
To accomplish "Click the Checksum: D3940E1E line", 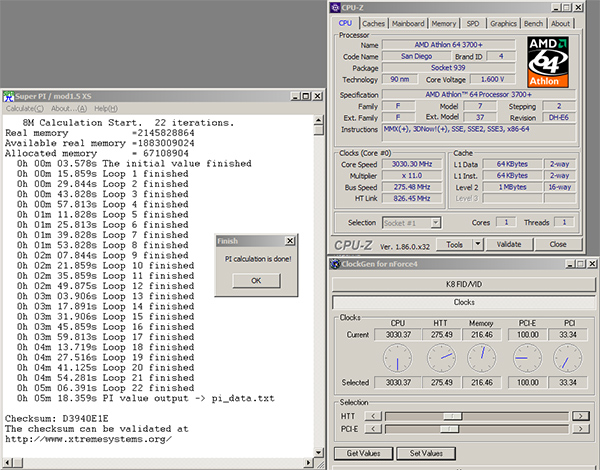I will coord(57,418).
